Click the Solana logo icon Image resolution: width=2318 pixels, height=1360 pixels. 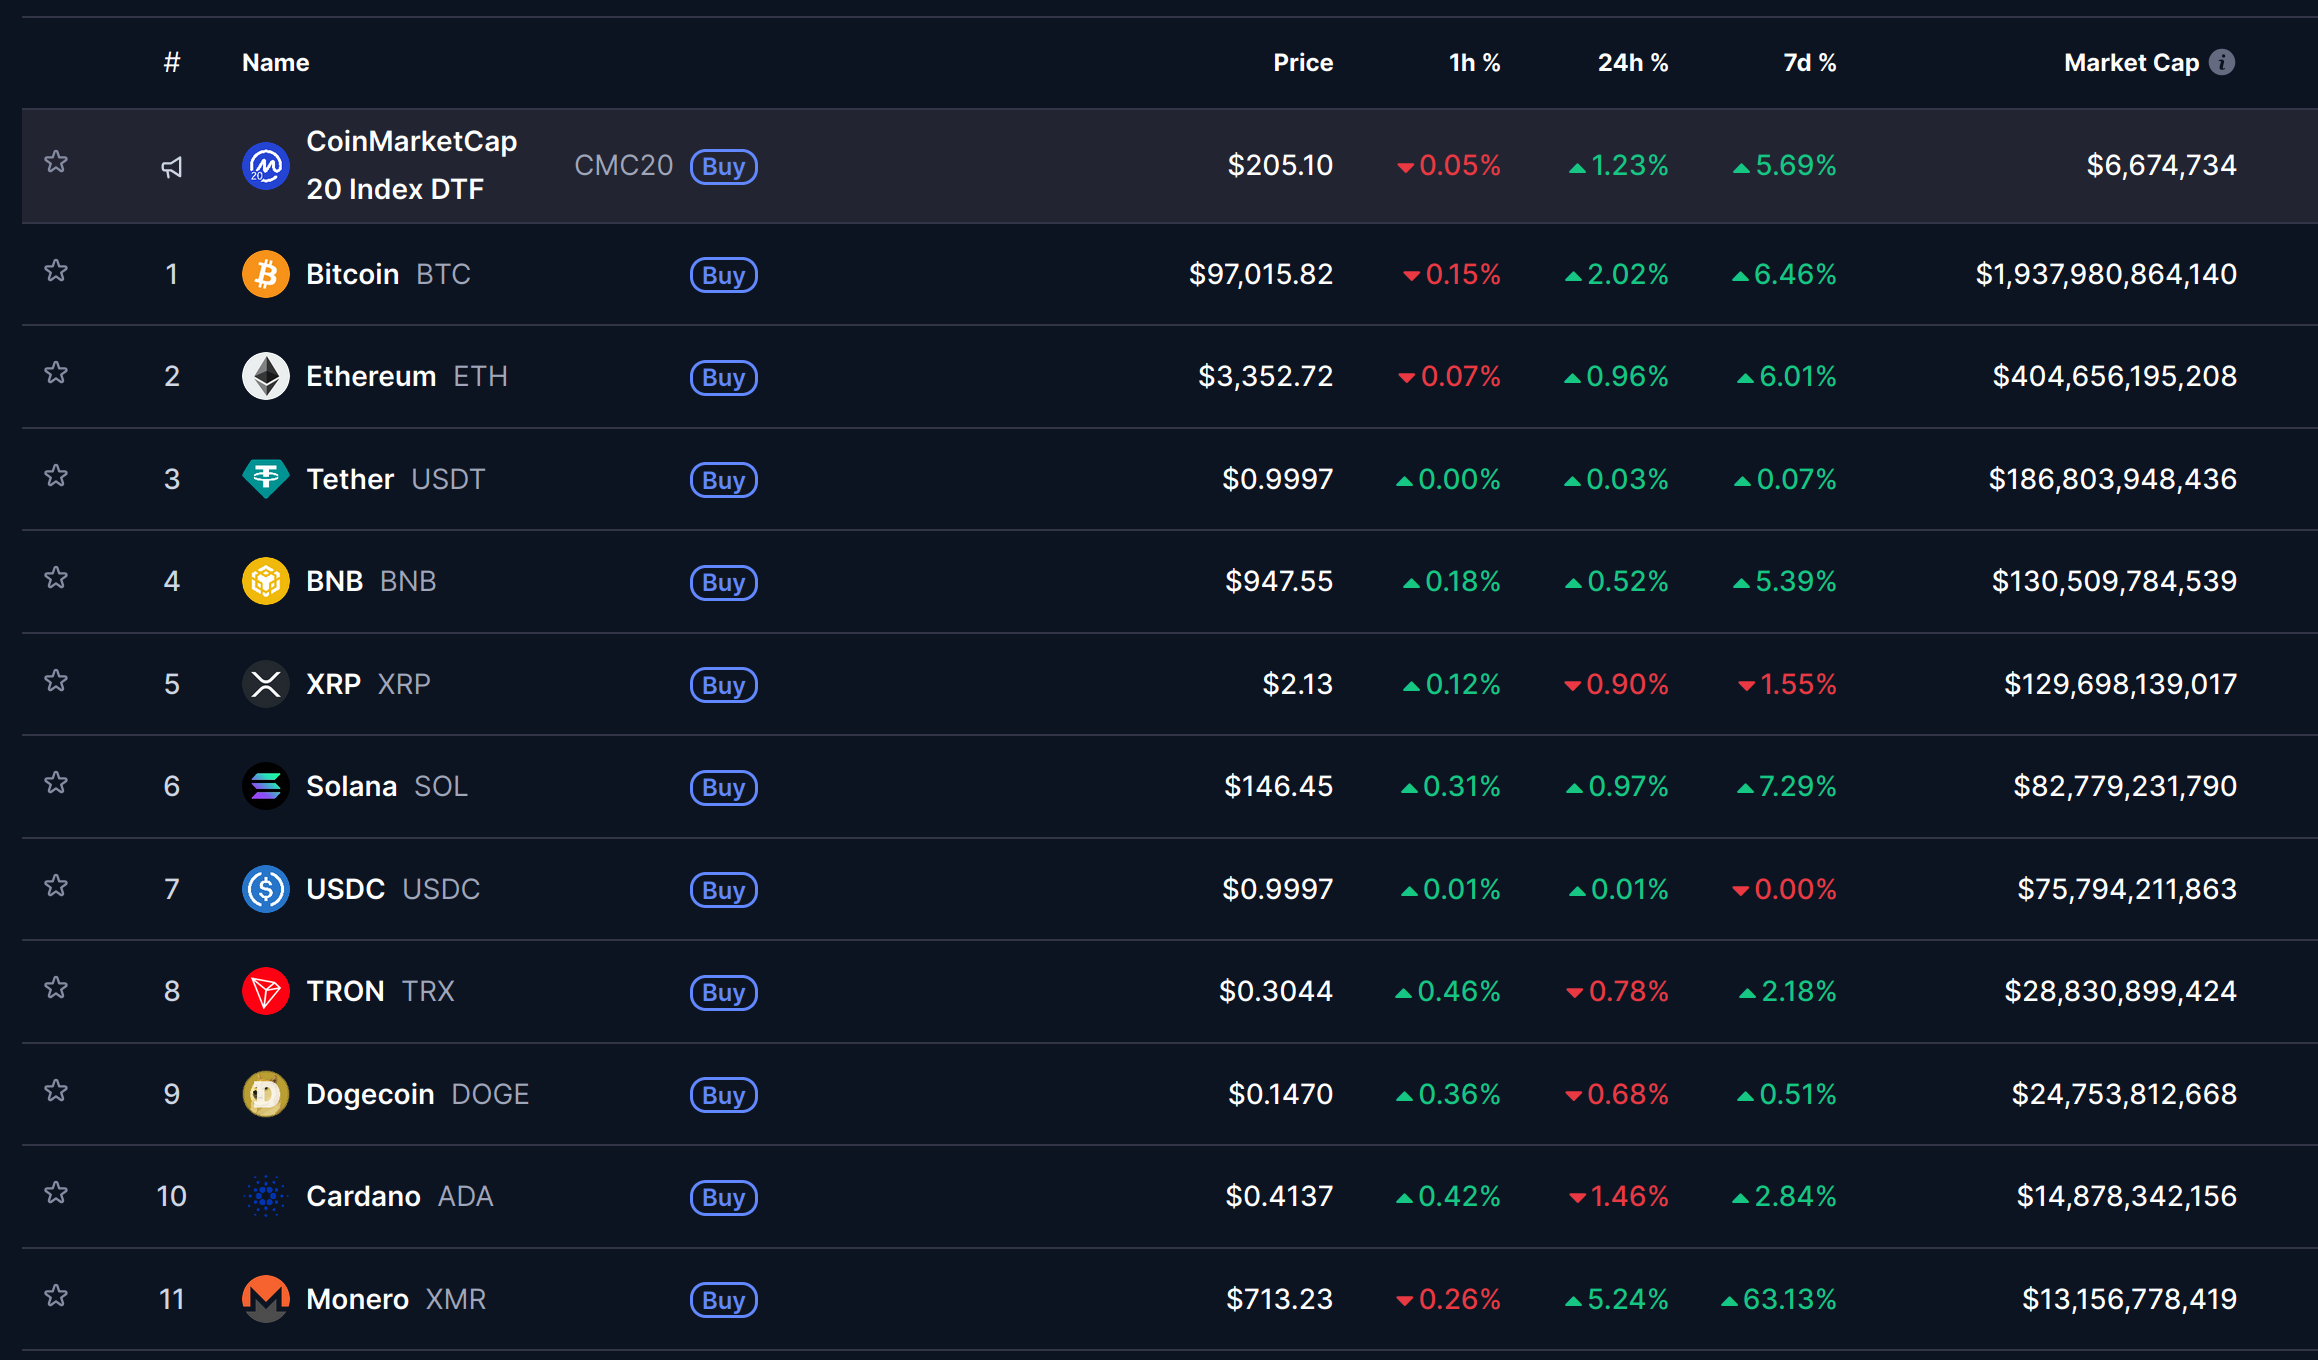point(265,786)
